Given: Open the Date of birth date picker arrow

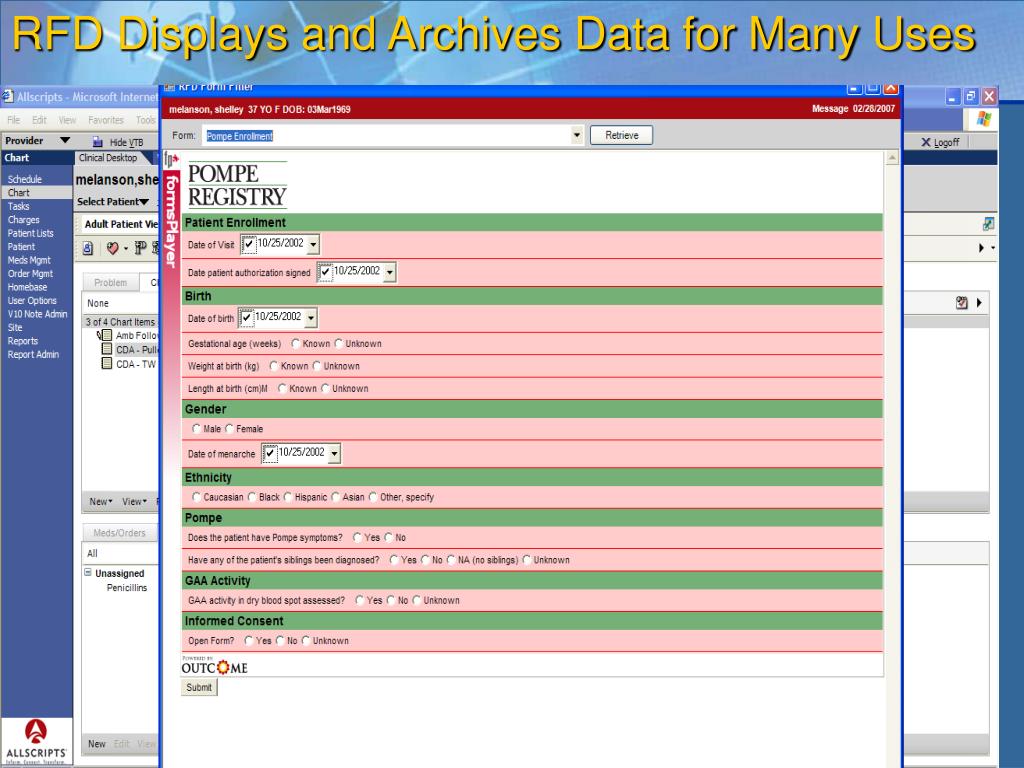Looking at the screenshot, I should pos(311,318).
